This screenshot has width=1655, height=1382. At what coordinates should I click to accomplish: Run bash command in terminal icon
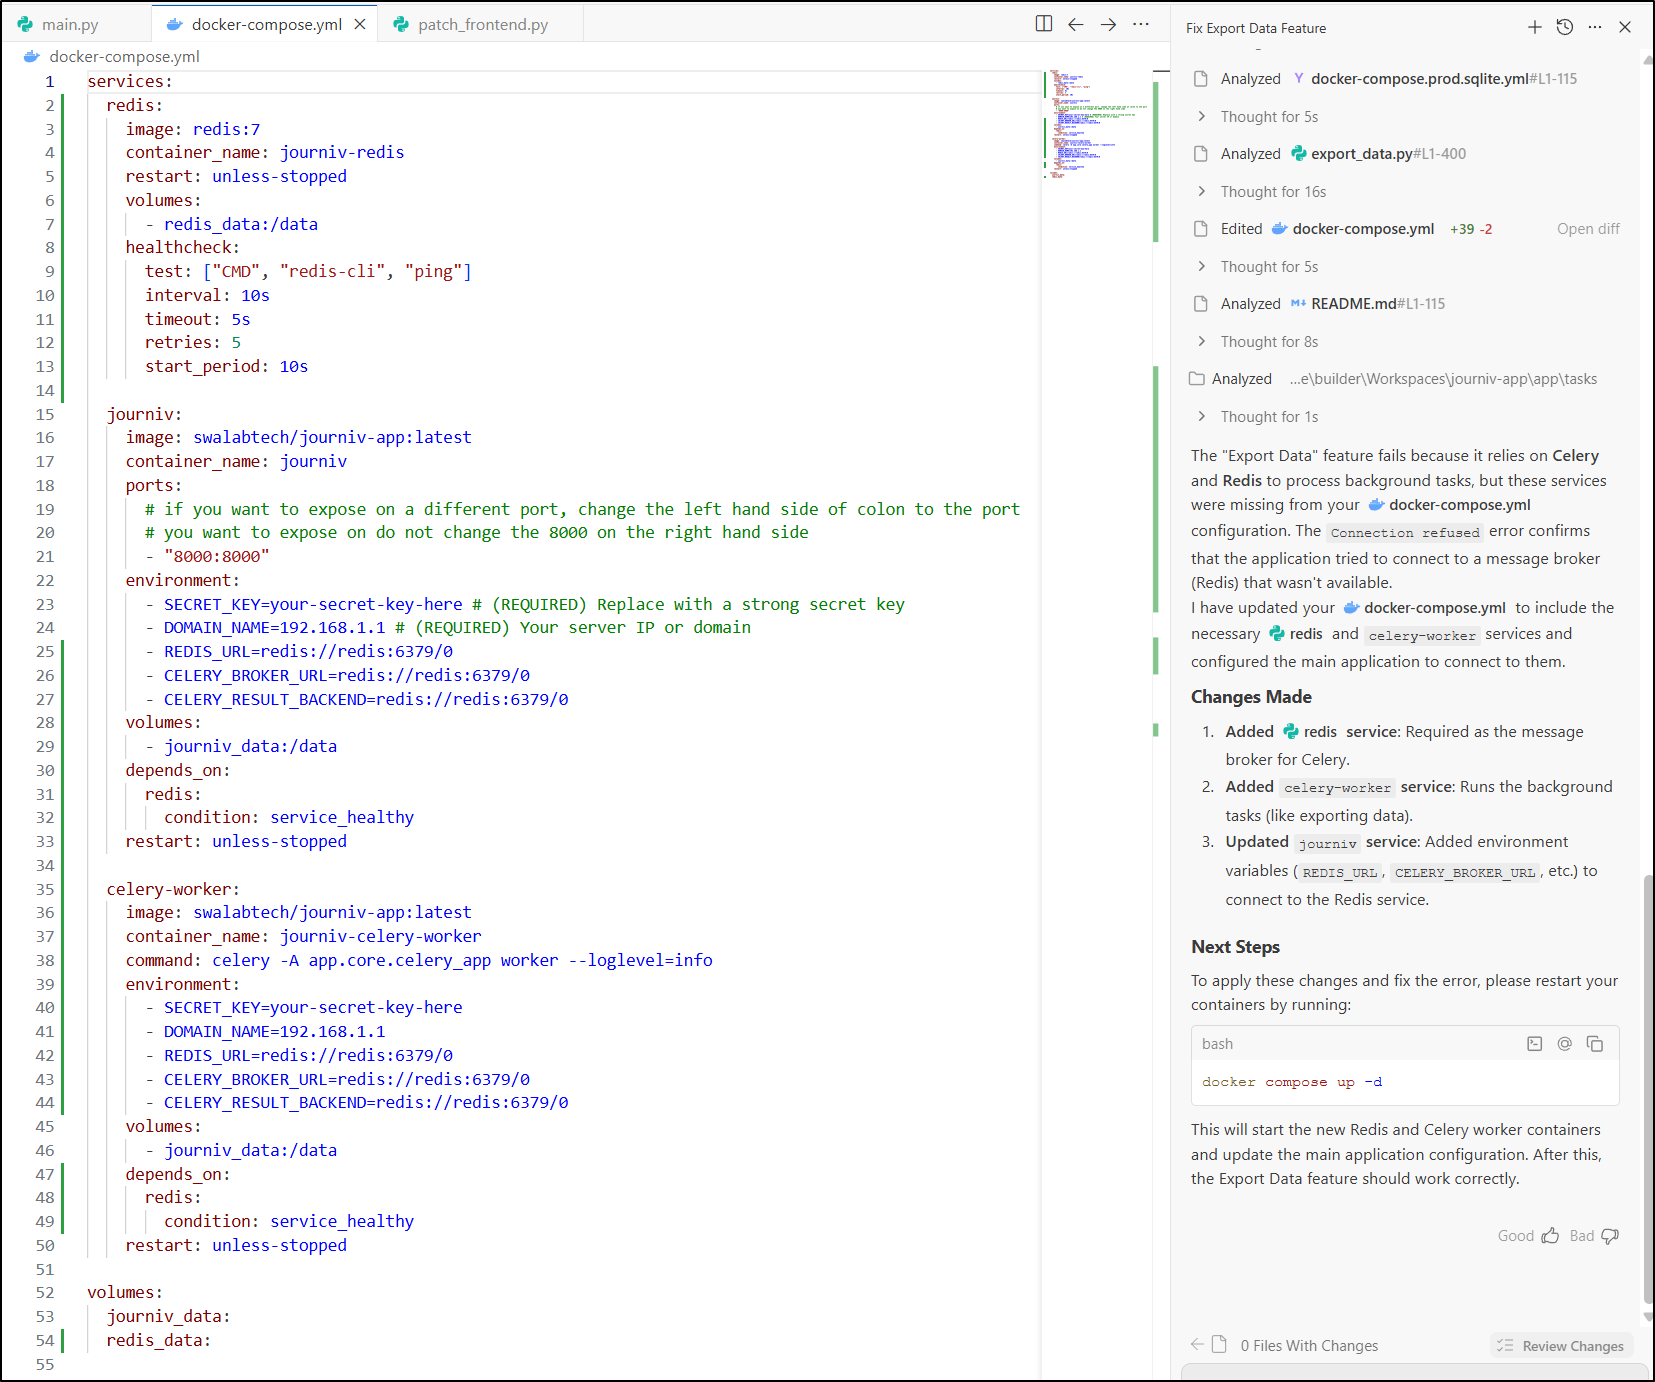coord(1534,1044)
